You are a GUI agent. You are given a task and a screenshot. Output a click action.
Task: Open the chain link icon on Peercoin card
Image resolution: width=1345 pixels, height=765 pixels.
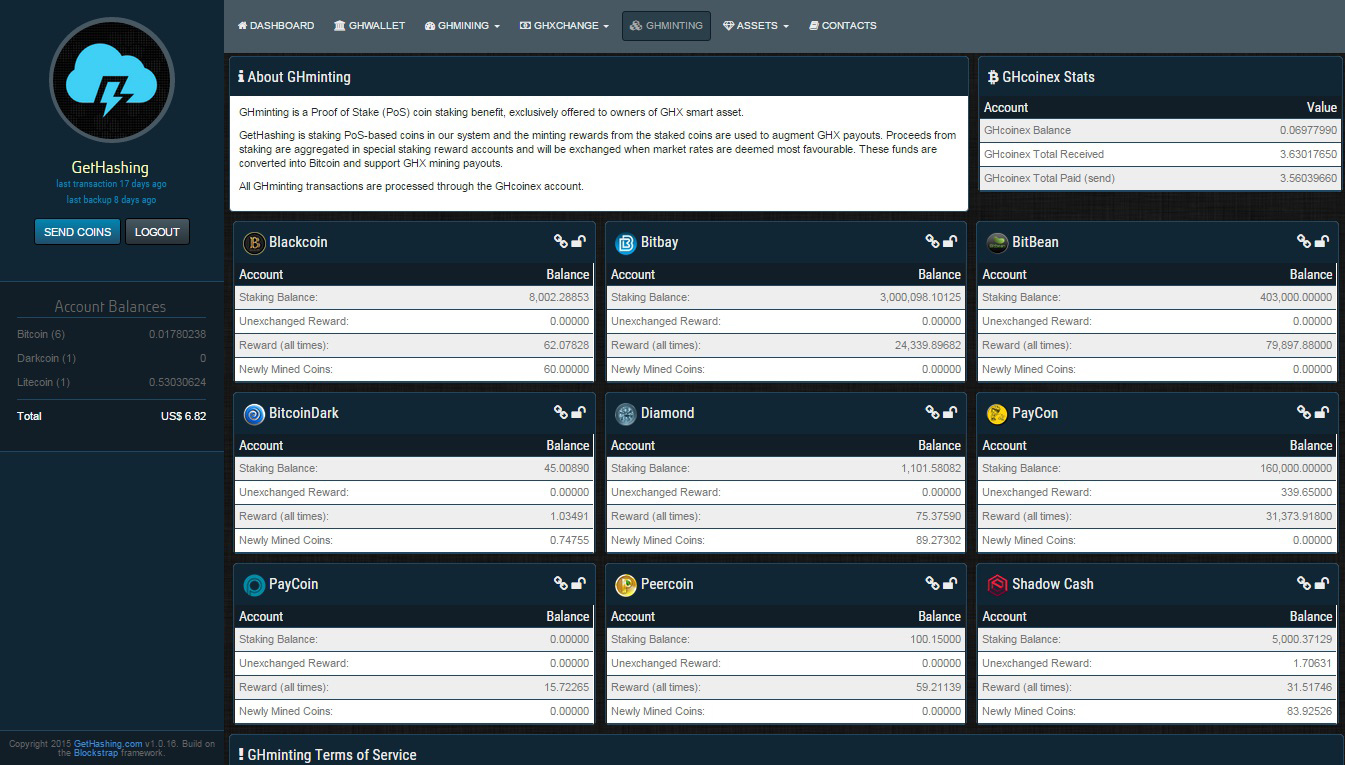pyautogui.click(x=932, y=583)
